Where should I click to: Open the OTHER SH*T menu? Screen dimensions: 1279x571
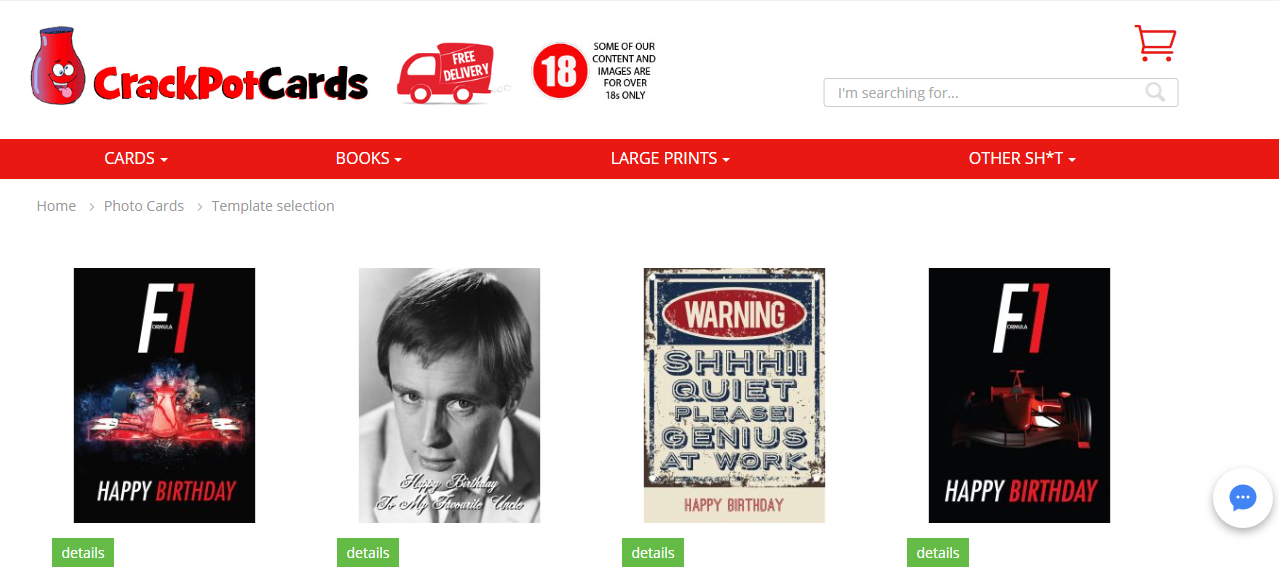1022,158
